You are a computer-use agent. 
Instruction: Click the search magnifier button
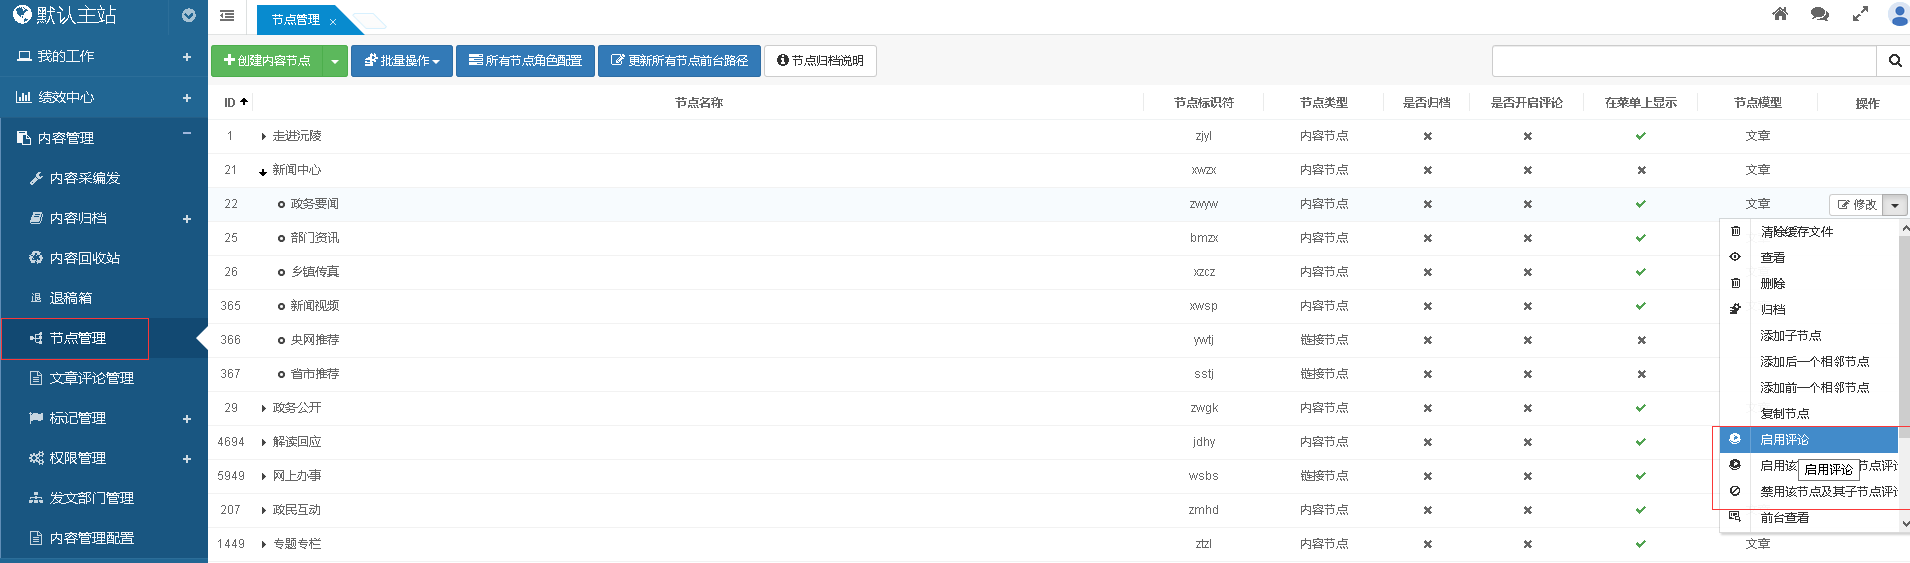tap(1894, 61)
